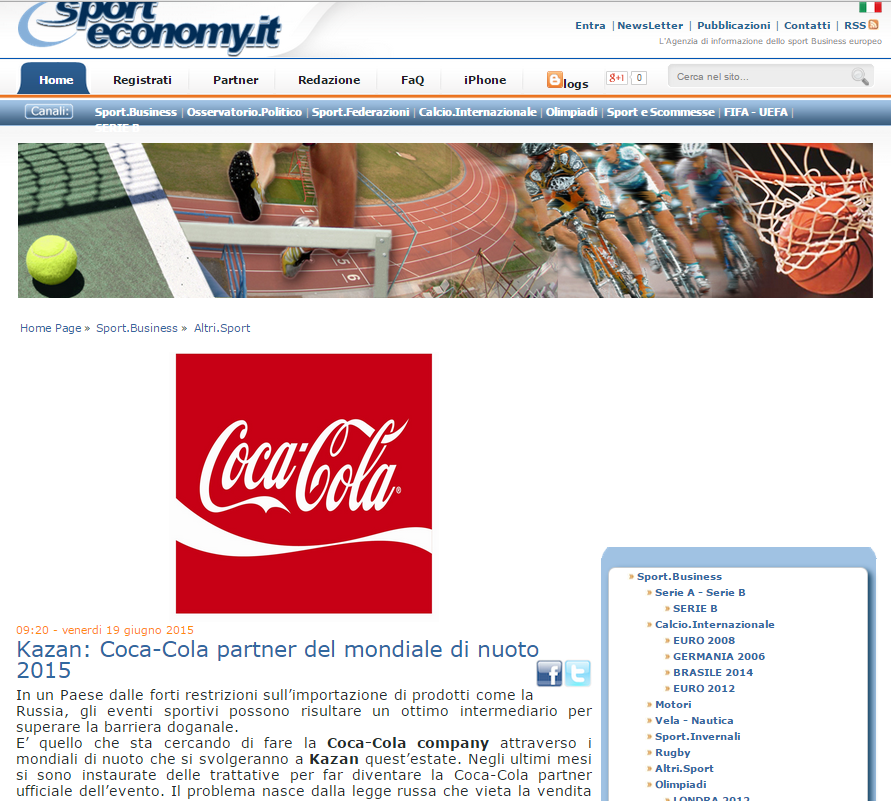Open Rugby sidebar item
Screen dimensions: 891x809
[x=672, y=752]
